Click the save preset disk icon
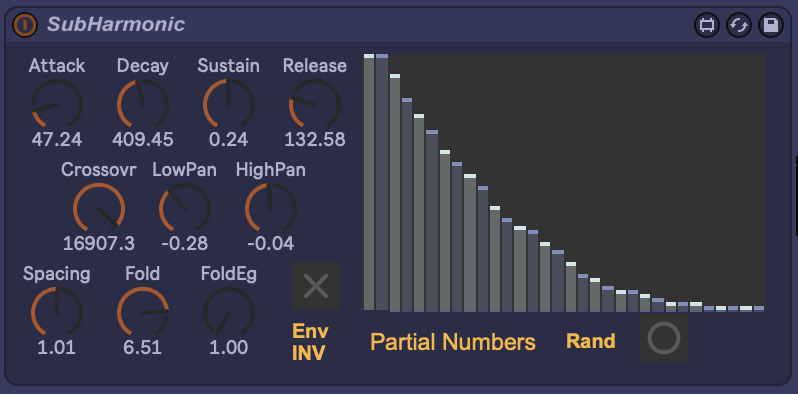798x394 pixels. (771, 25)
